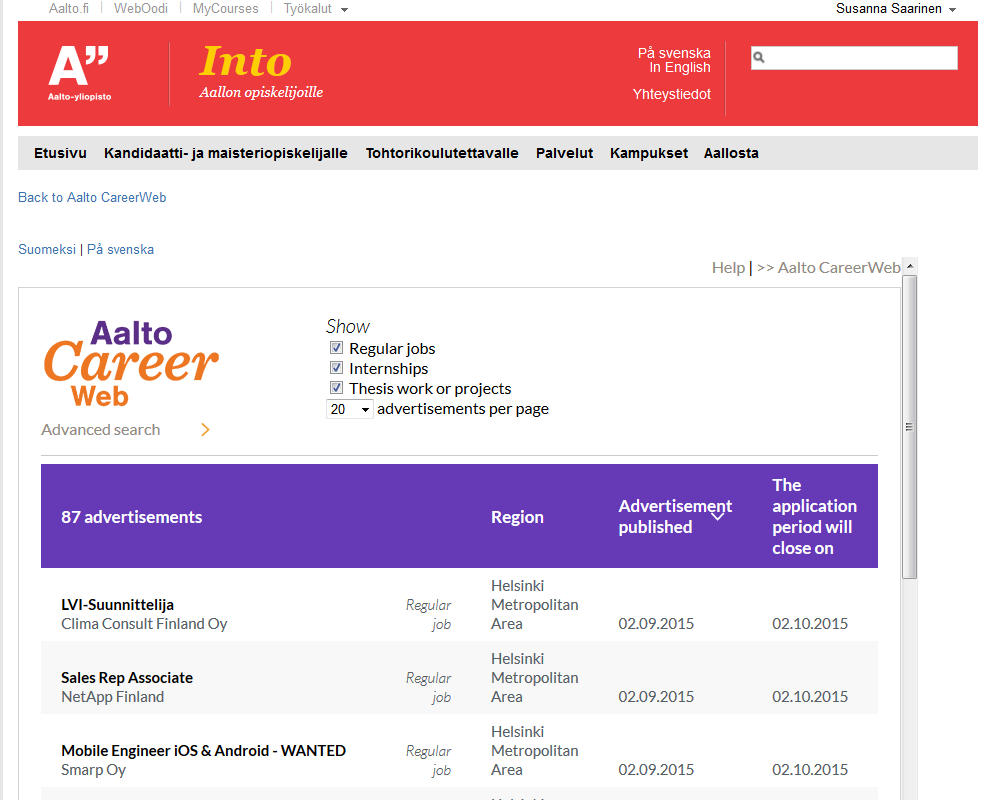Sort by Advertisement published header
990x800 pixels.
(x=675, y=516)
